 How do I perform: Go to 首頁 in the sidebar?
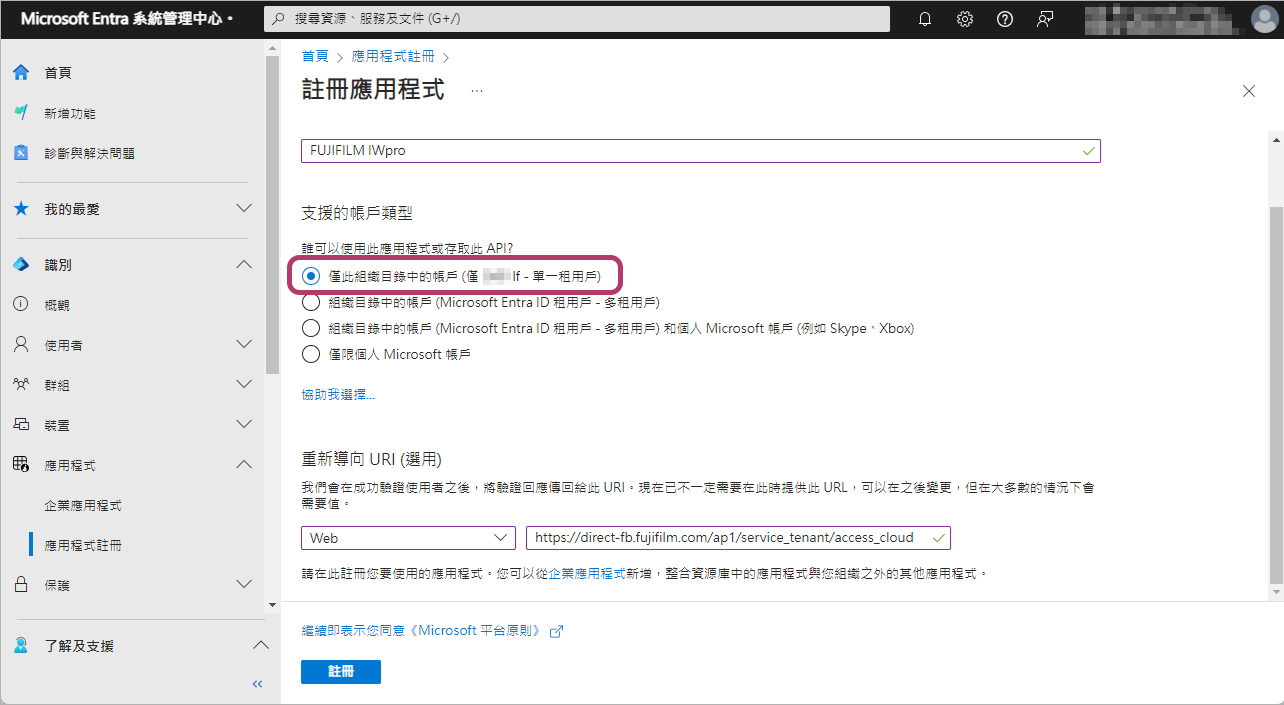[58, 73]
